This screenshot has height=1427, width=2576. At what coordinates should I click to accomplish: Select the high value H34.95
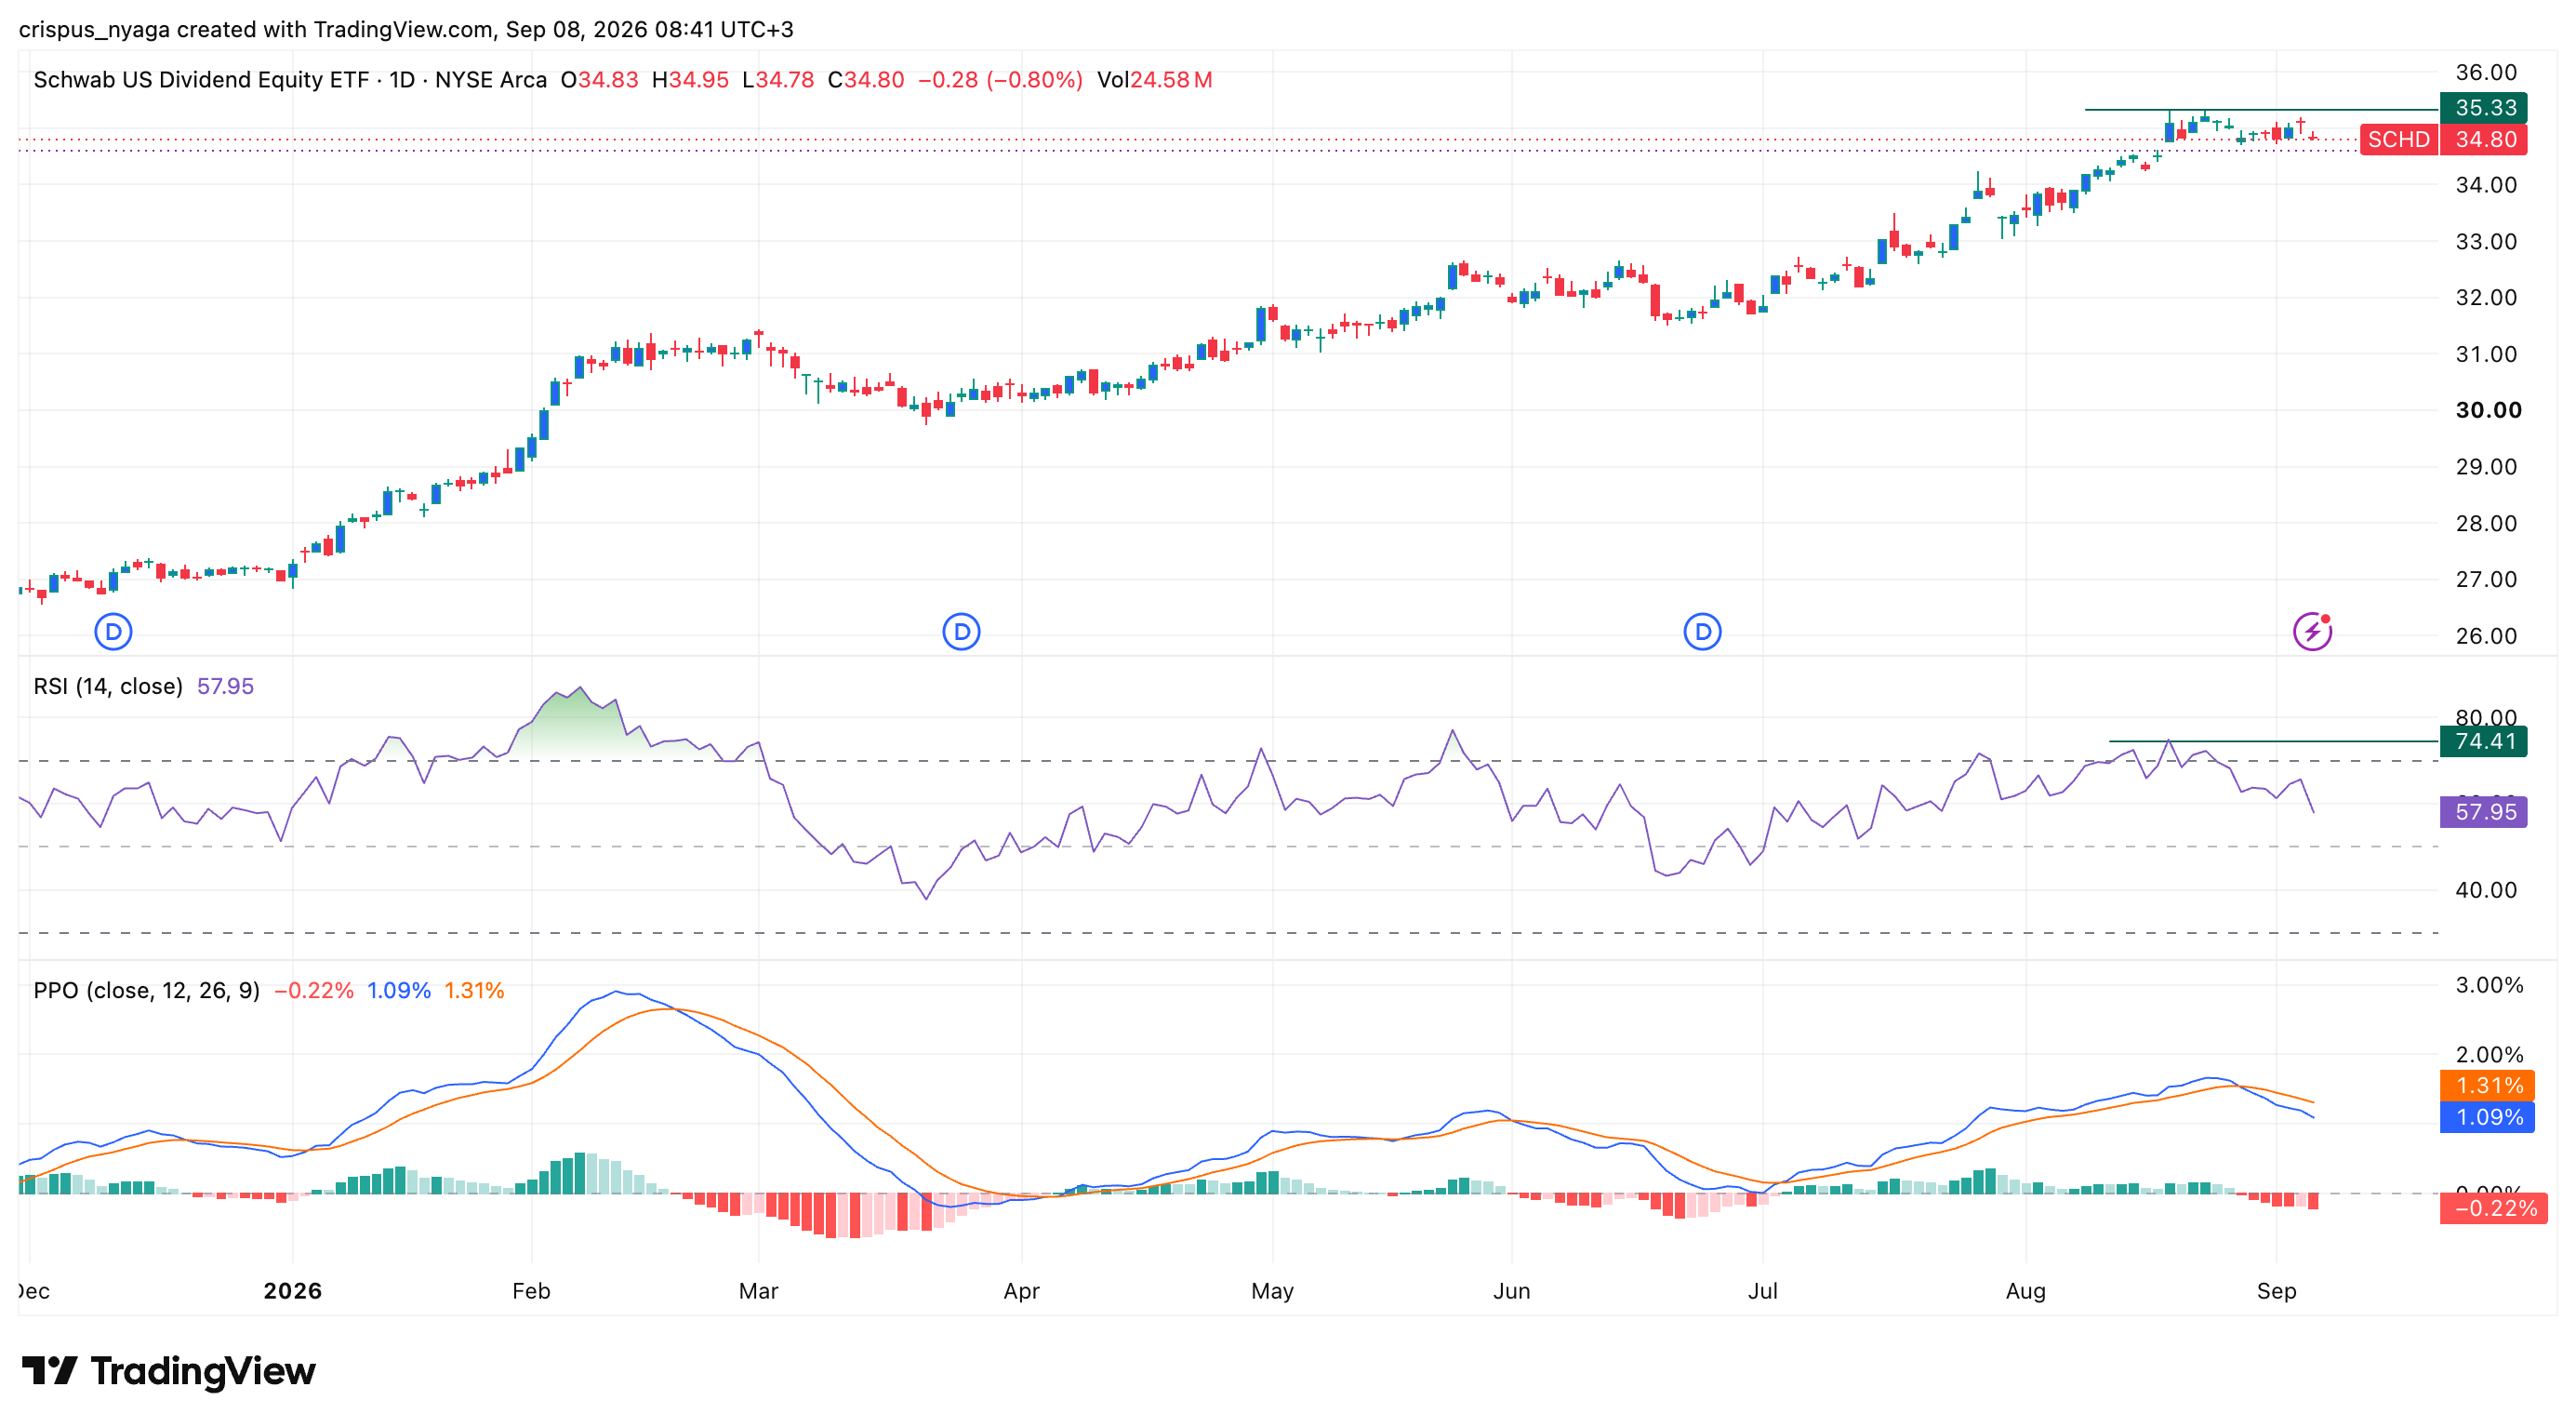pyautogui.click(x=690, y=80)
